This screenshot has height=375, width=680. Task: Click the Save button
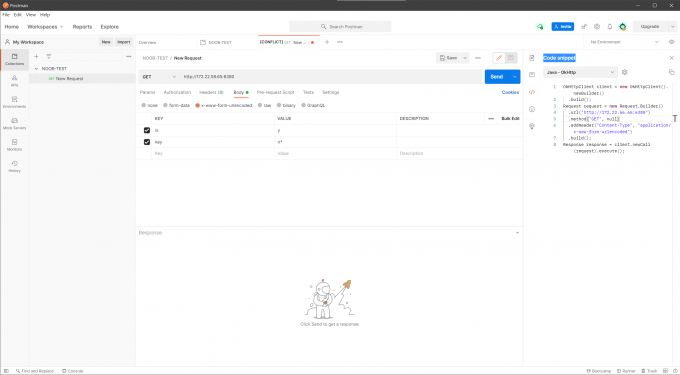(448, 58)
